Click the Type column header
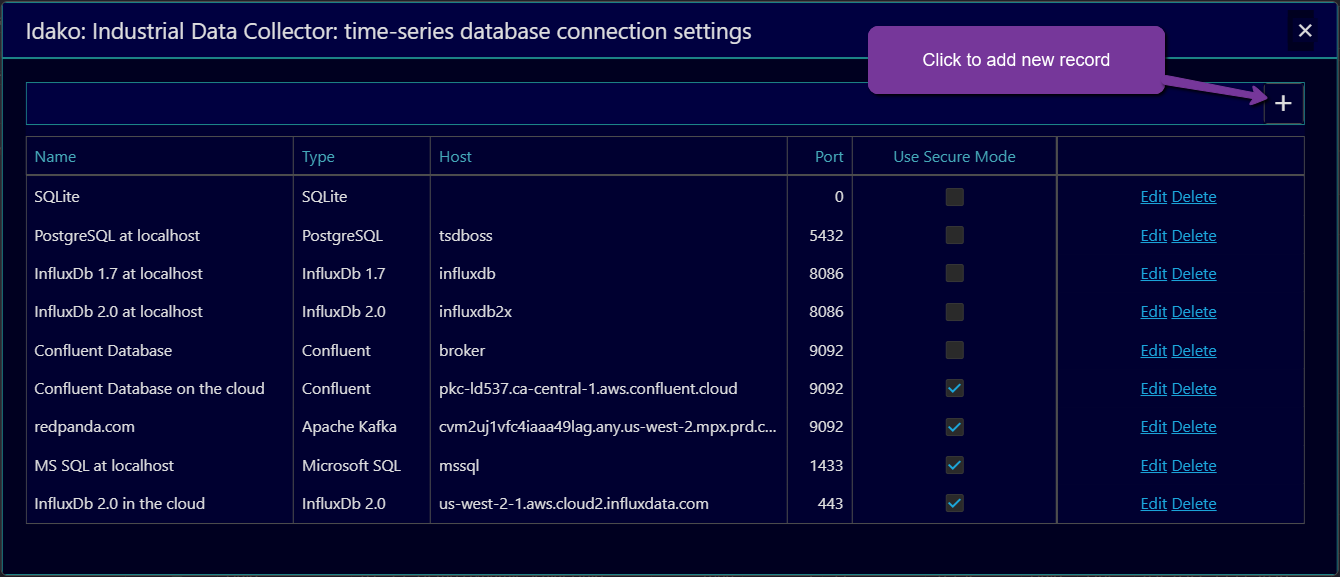Viewport: 1340px width, 577px height. (x=318, y=157)
